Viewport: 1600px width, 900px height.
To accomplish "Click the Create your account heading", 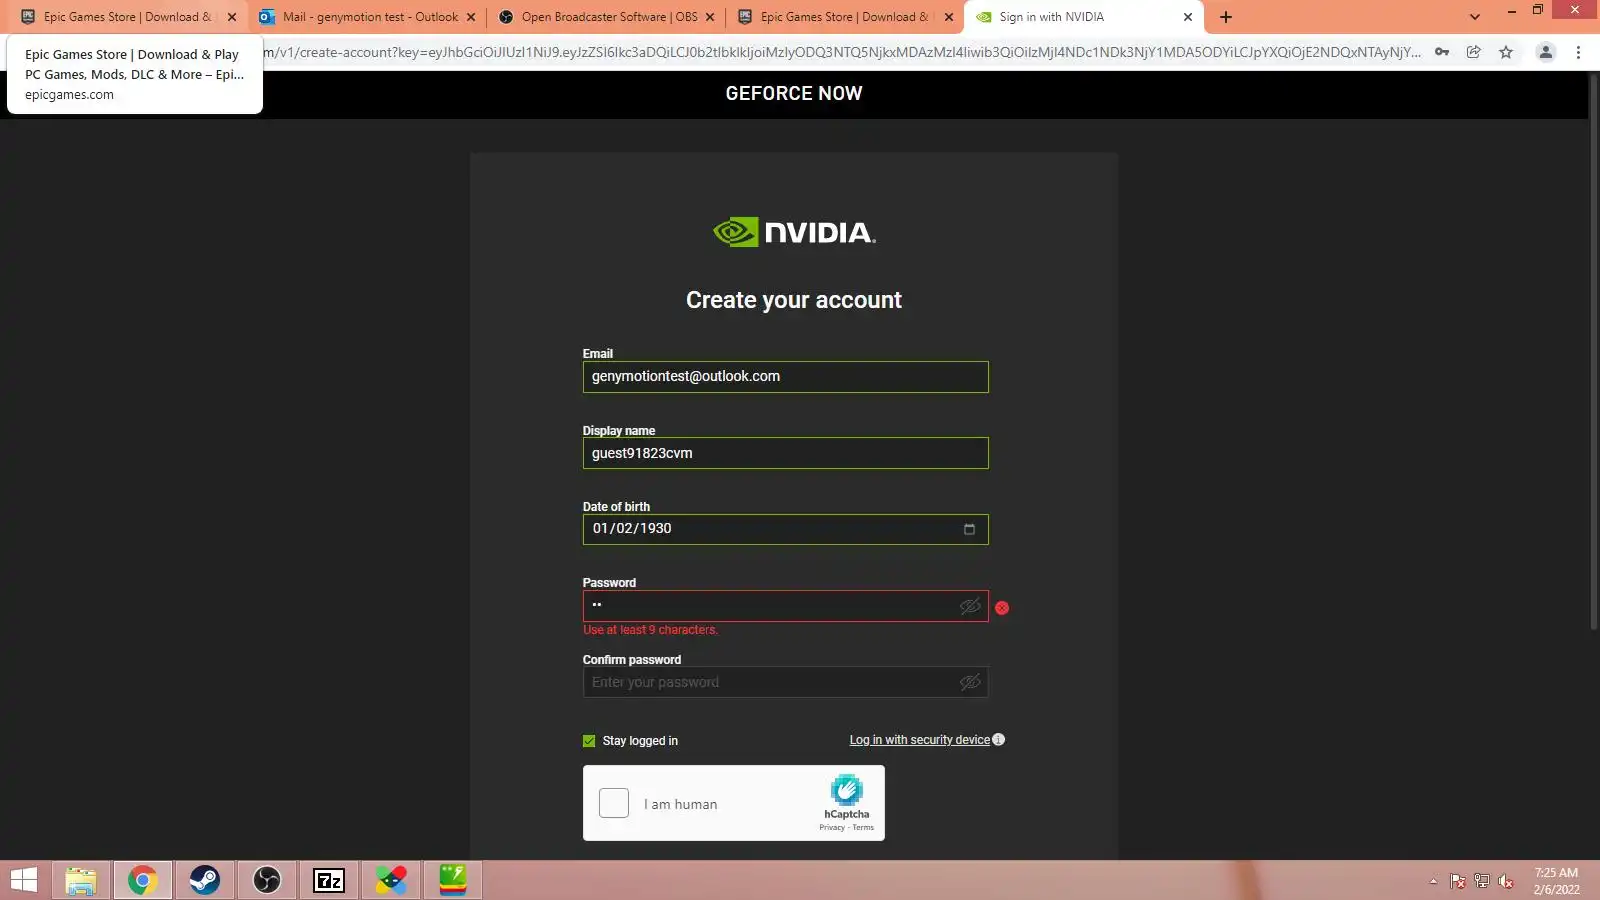I will click(794, 300).
